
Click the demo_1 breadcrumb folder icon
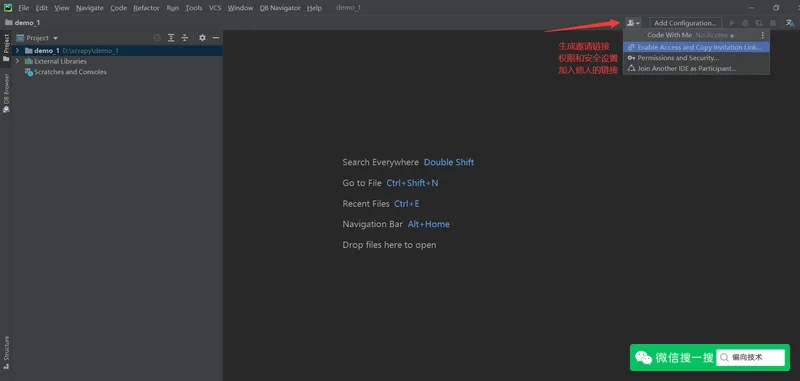pyautogui.click(x=8, y=22)
